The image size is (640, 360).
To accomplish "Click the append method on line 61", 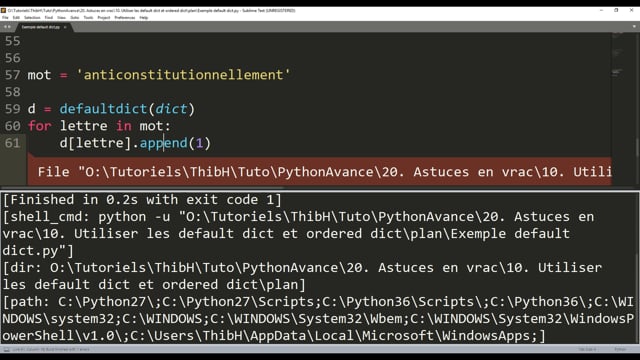I will pos(163,143).
